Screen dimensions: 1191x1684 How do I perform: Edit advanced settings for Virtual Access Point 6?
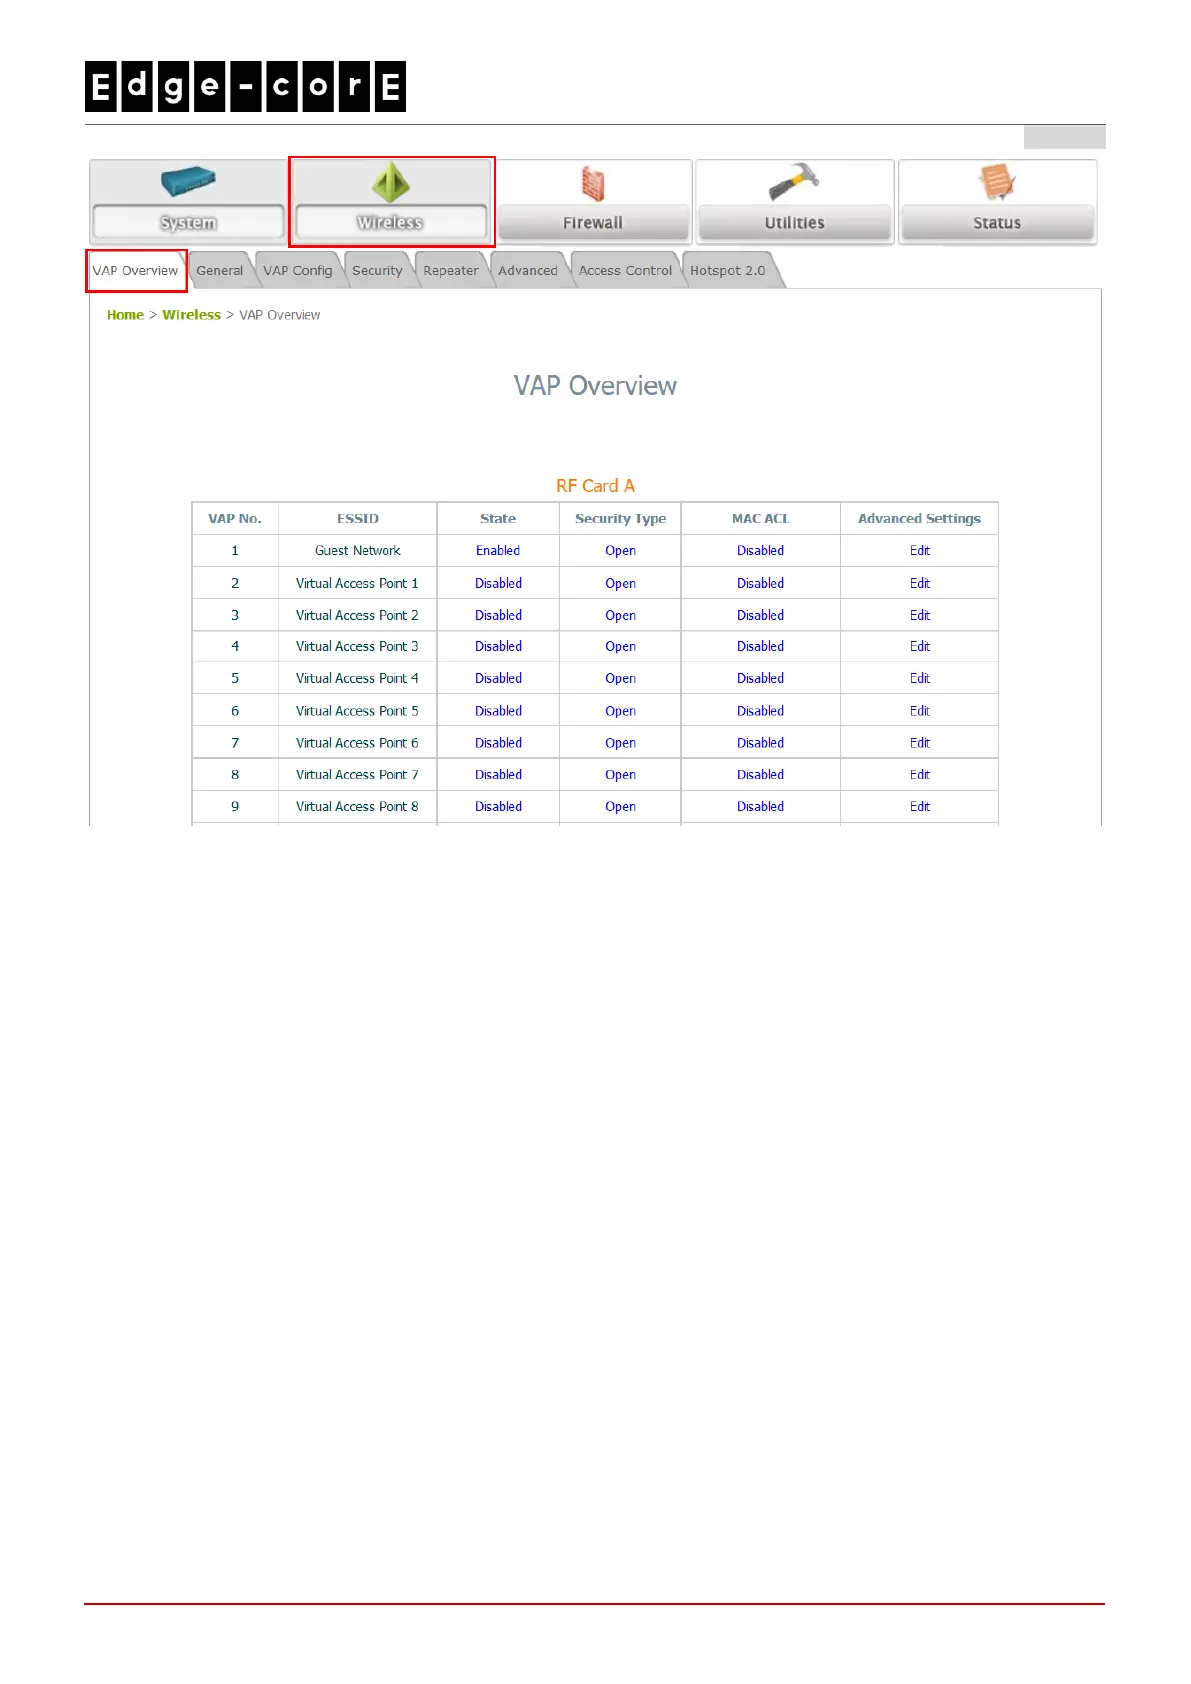[x=920, y=744]
